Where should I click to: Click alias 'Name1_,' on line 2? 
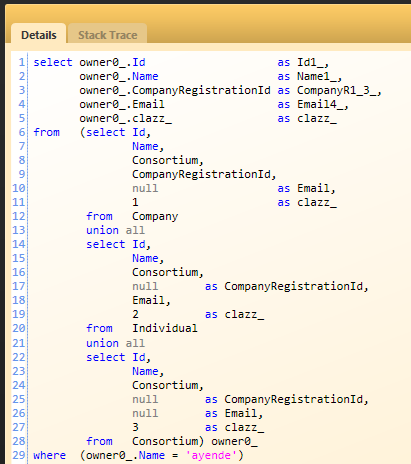click(319, 77)
